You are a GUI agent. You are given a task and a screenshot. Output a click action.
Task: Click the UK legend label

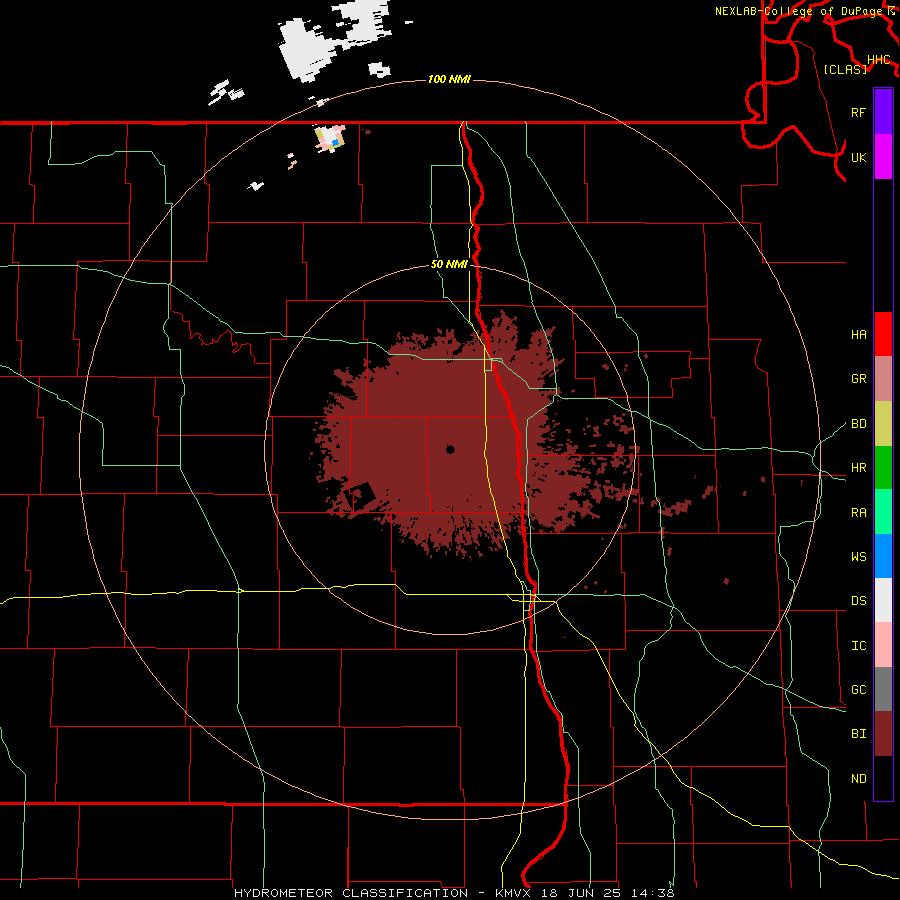coord(858,157)
